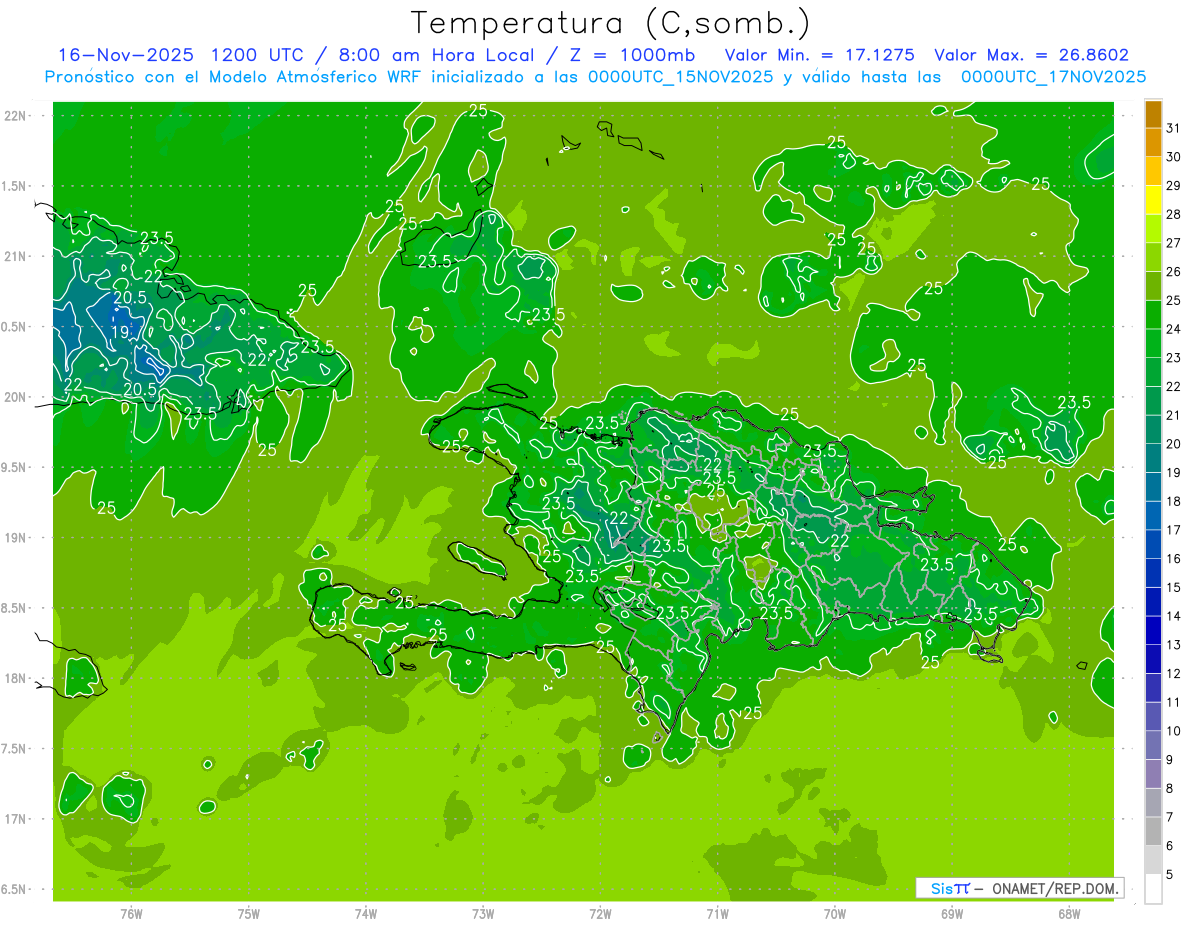1200x927 pixels.
Task: Click the "19N" latitude axis label
Action: 17,537
